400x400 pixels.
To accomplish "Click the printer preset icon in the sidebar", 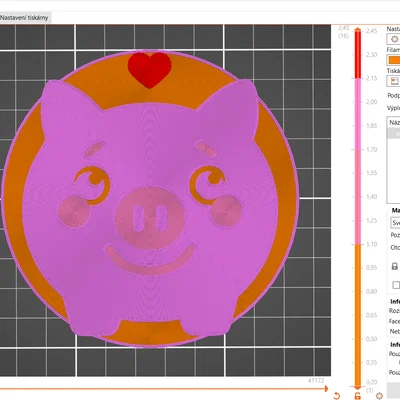I will (394, 81).
